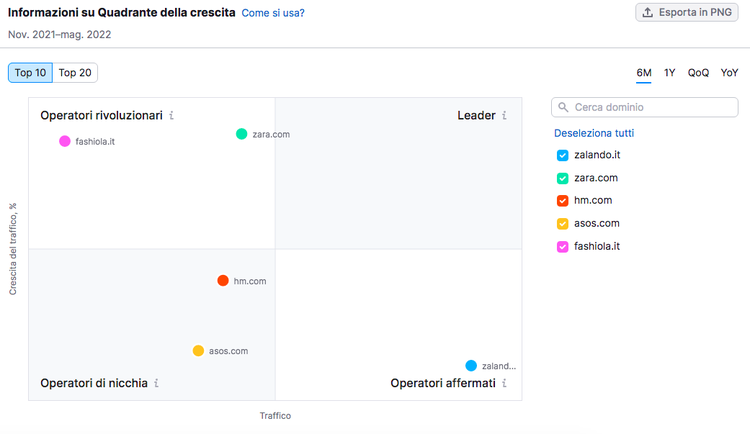
Task: Click the 'Operatori di nicchia' quadrant title
Action: [x=94, y=383]
